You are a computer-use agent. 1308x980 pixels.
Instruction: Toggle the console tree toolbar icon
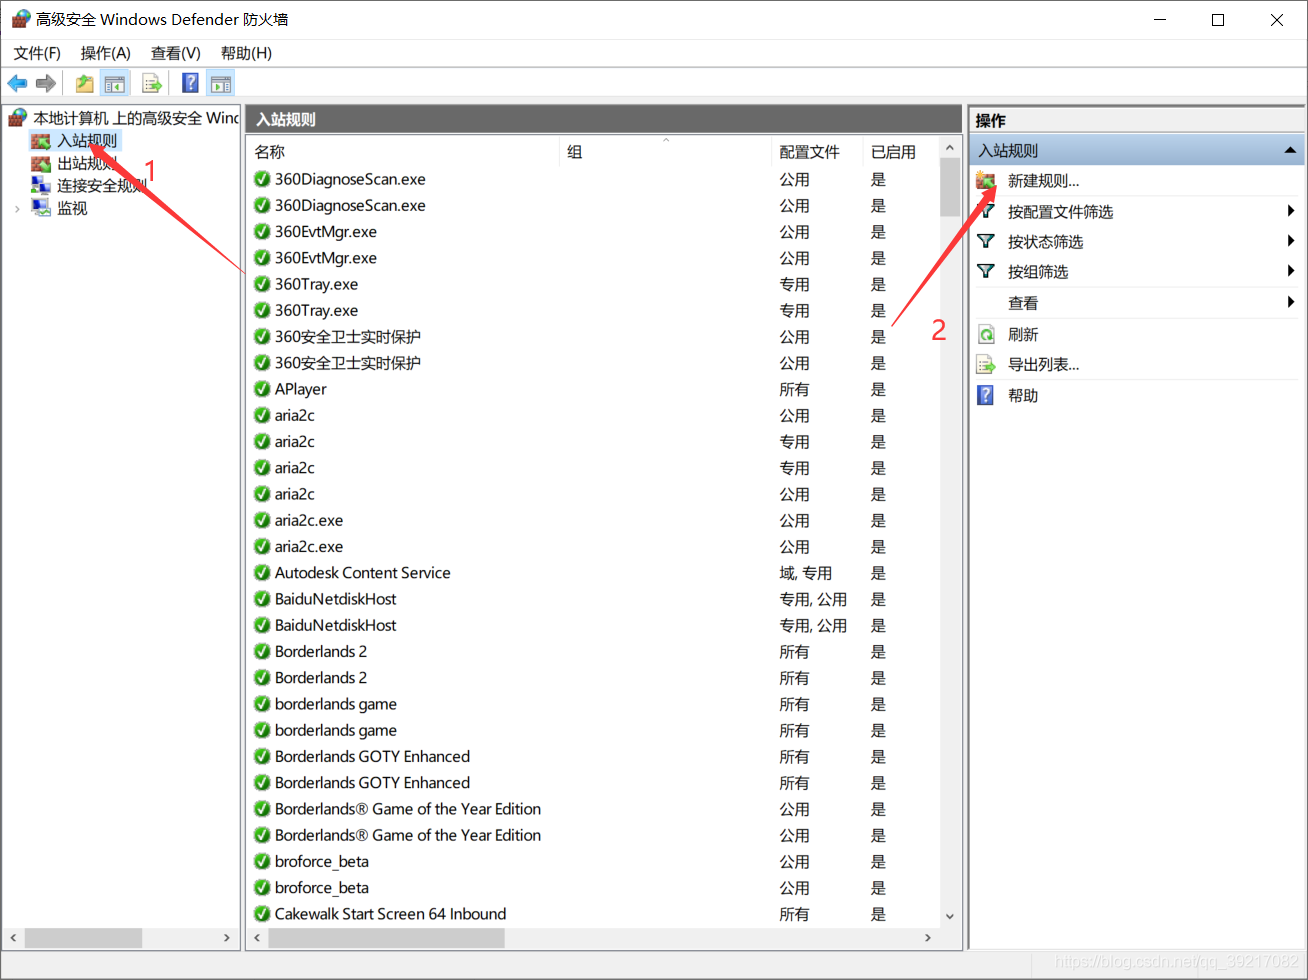coord(115,84)
